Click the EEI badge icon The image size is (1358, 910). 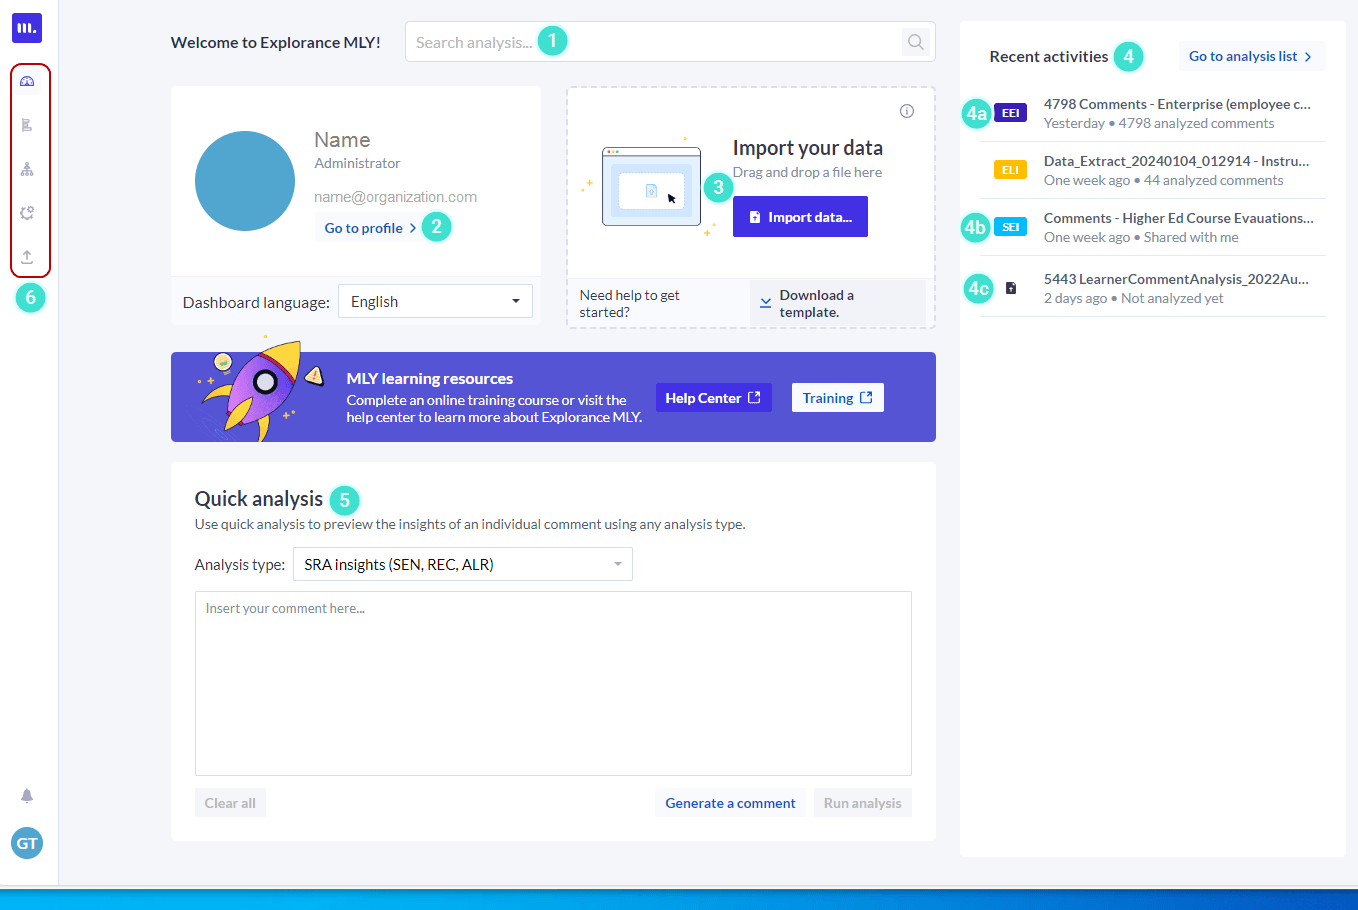coord(1010,113)
